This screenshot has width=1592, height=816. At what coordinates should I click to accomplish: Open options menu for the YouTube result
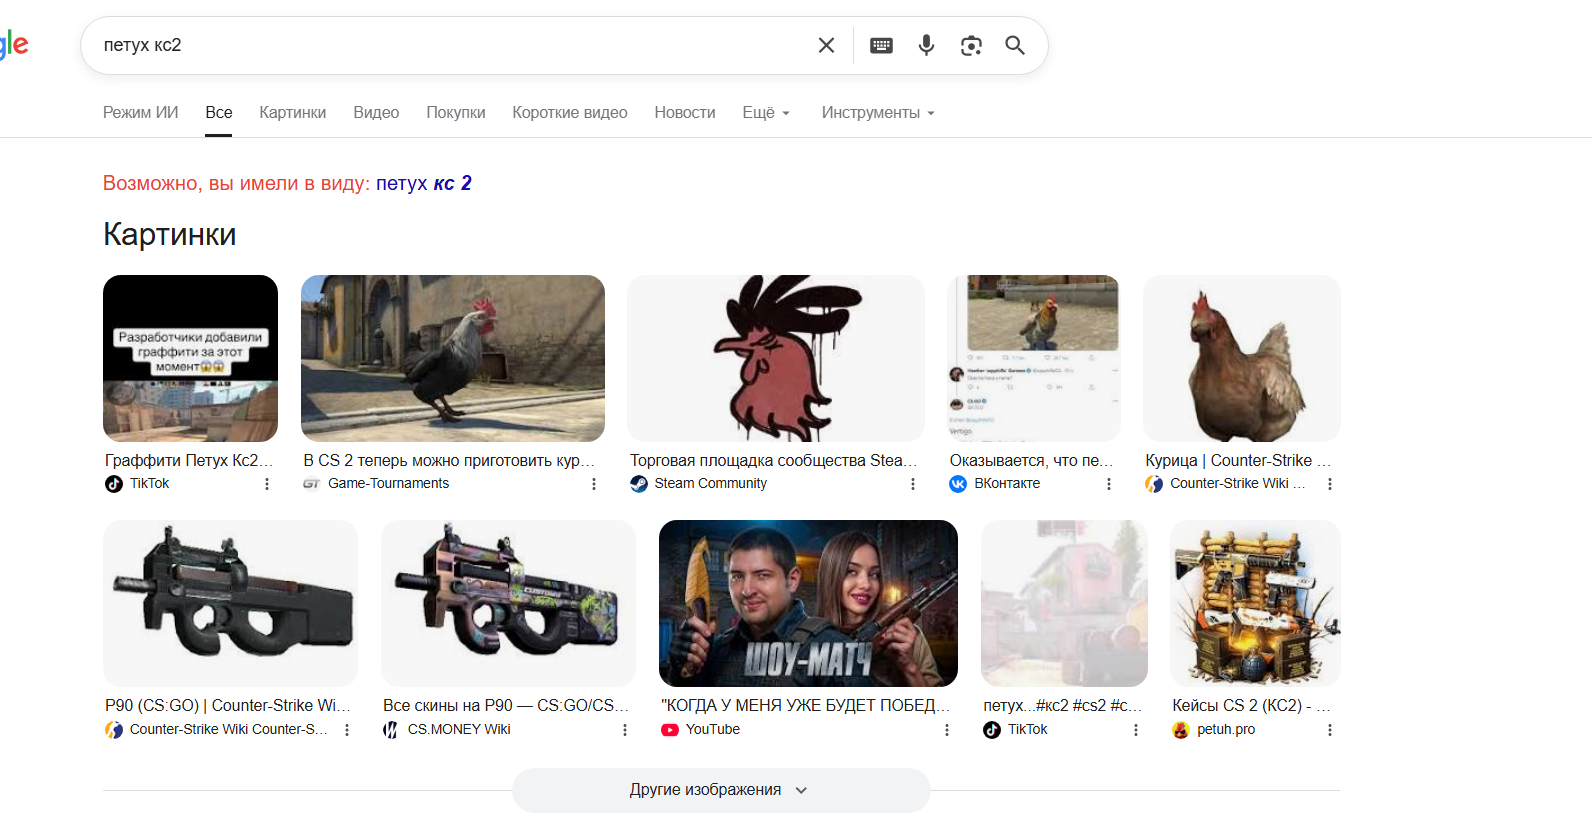(947, 730)
